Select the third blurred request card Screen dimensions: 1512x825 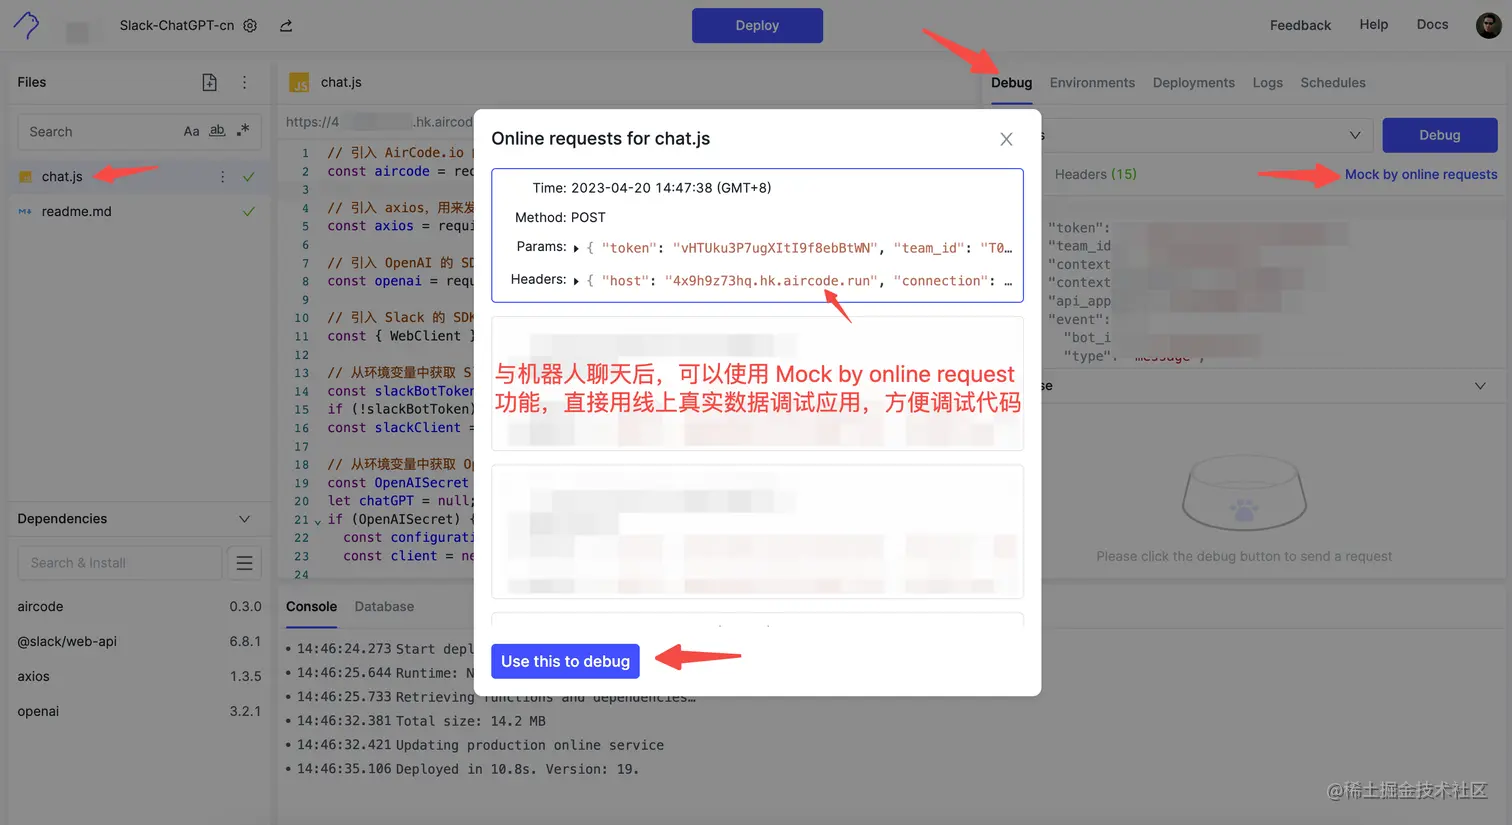tap(757, 531)
